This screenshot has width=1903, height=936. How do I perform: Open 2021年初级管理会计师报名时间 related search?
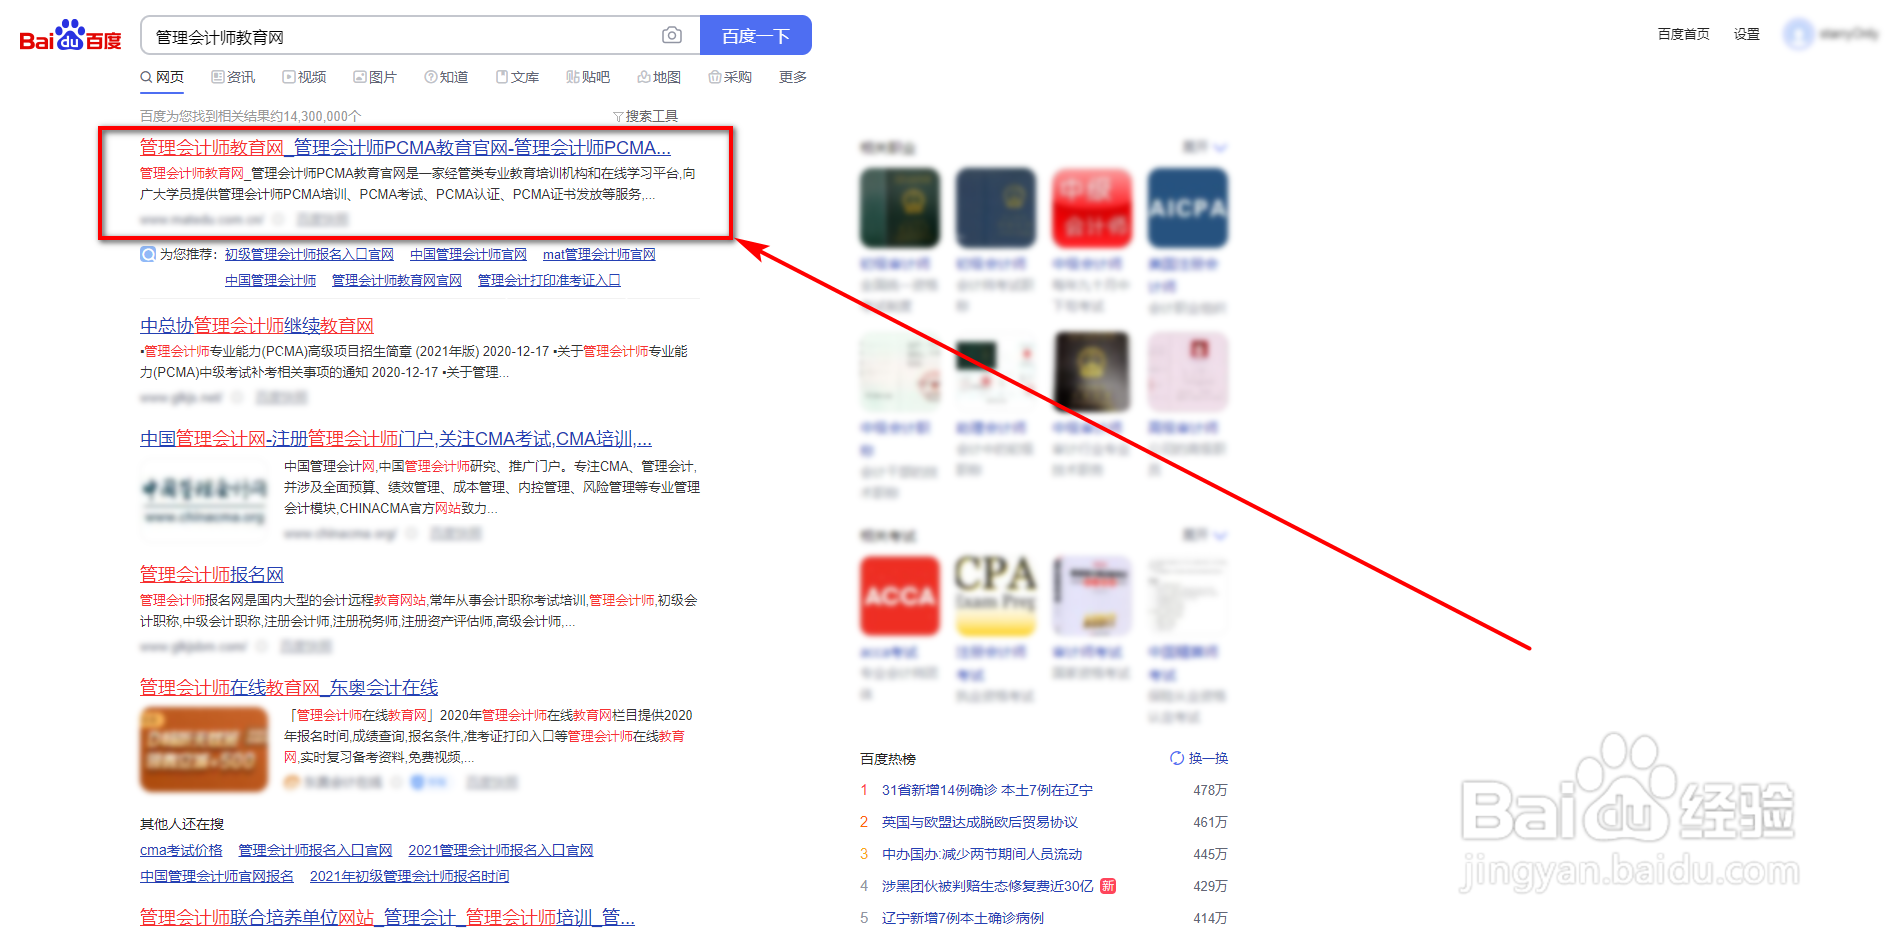[x=409, y=876]
